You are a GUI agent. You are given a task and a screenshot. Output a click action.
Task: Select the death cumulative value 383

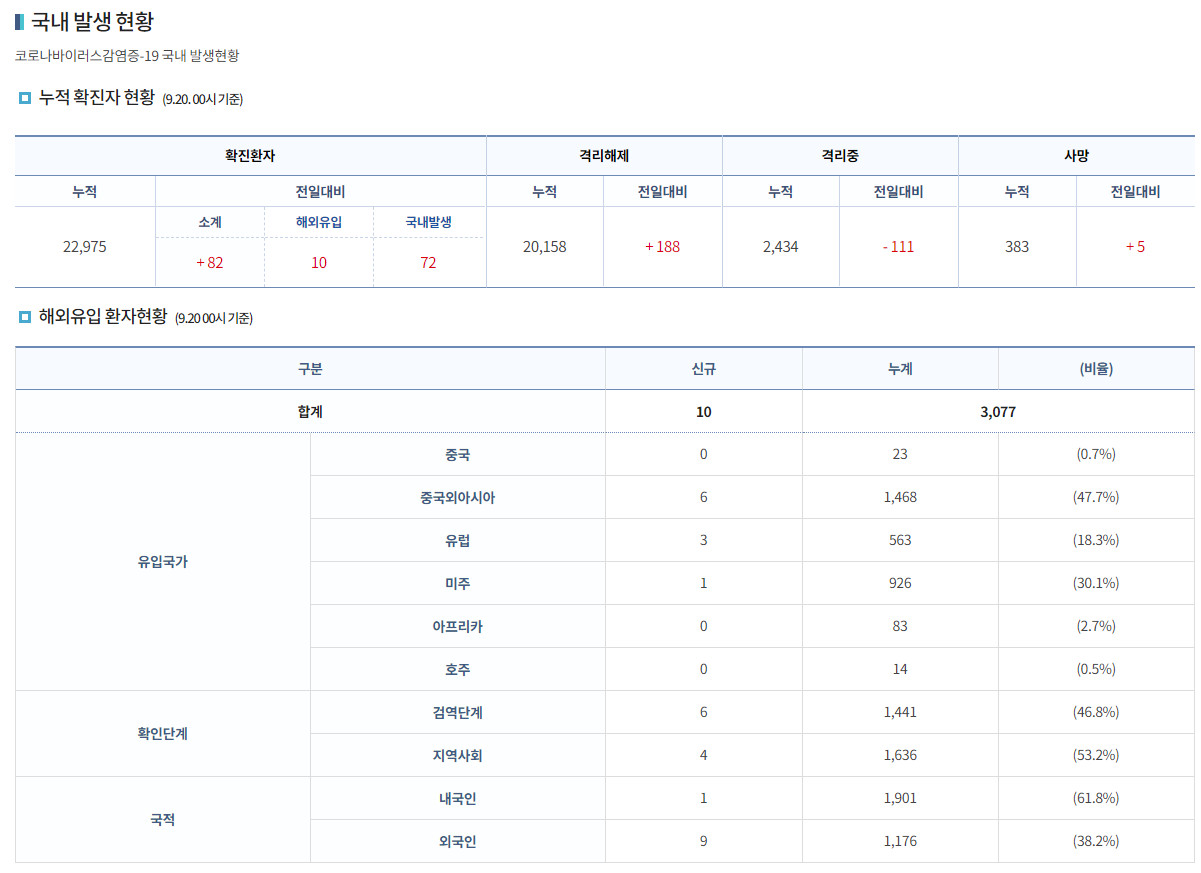coord(1017,247)
